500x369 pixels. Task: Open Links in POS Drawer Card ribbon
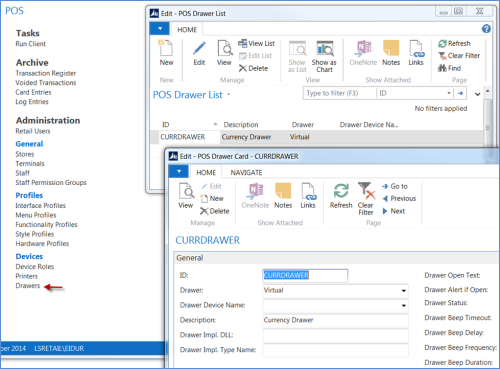coord(308,196)
